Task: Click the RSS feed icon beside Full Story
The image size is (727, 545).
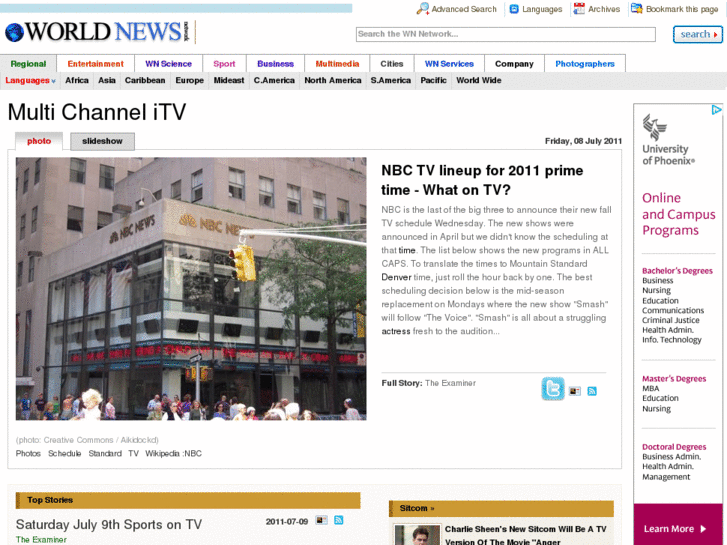Action: [592, 391]
